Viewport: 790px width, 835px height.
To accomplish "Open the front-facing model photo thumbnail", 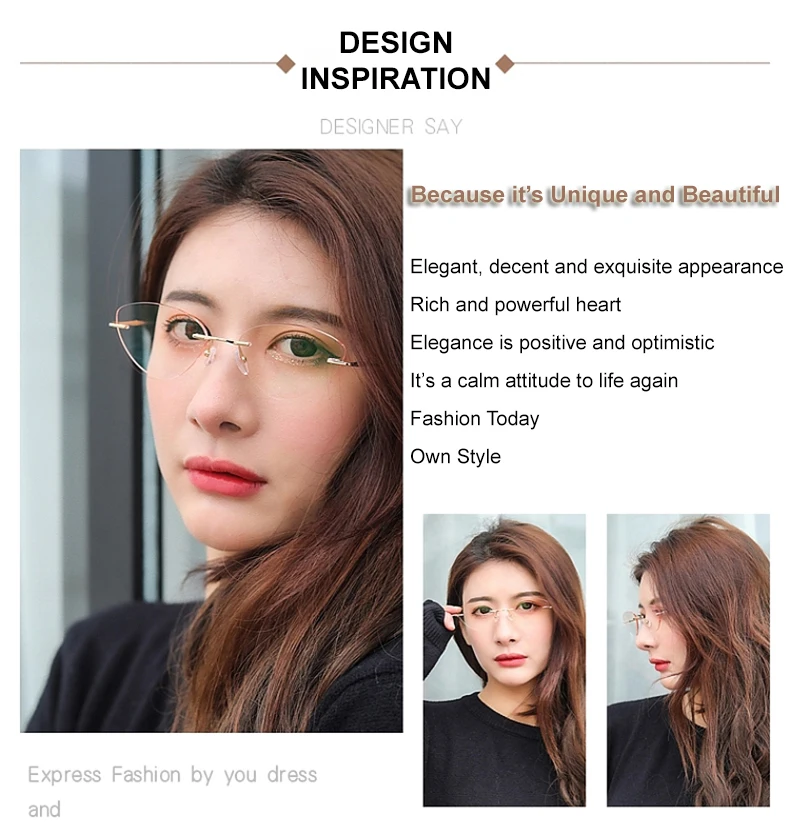I will coord(504,660).
